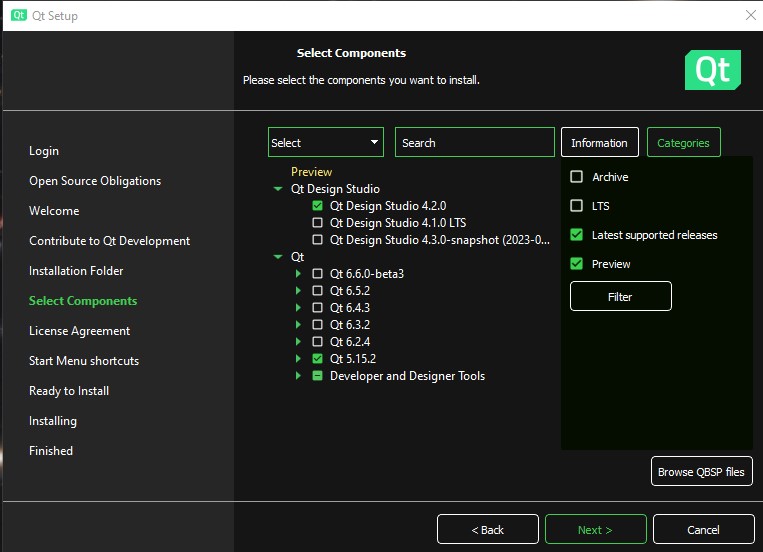This screenshot has width=763, height=552.
Task: Collapse the Qt tree node
Action: point(278,257)
